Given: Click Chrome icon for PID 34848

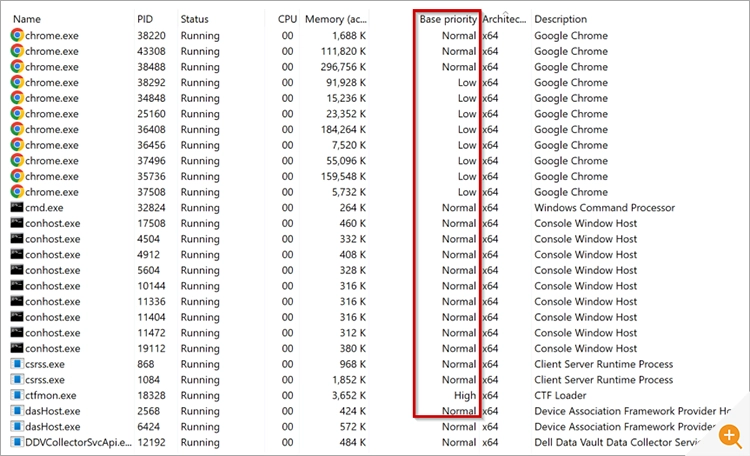Looking at the screenshot, I should click(x=17, y=98).
